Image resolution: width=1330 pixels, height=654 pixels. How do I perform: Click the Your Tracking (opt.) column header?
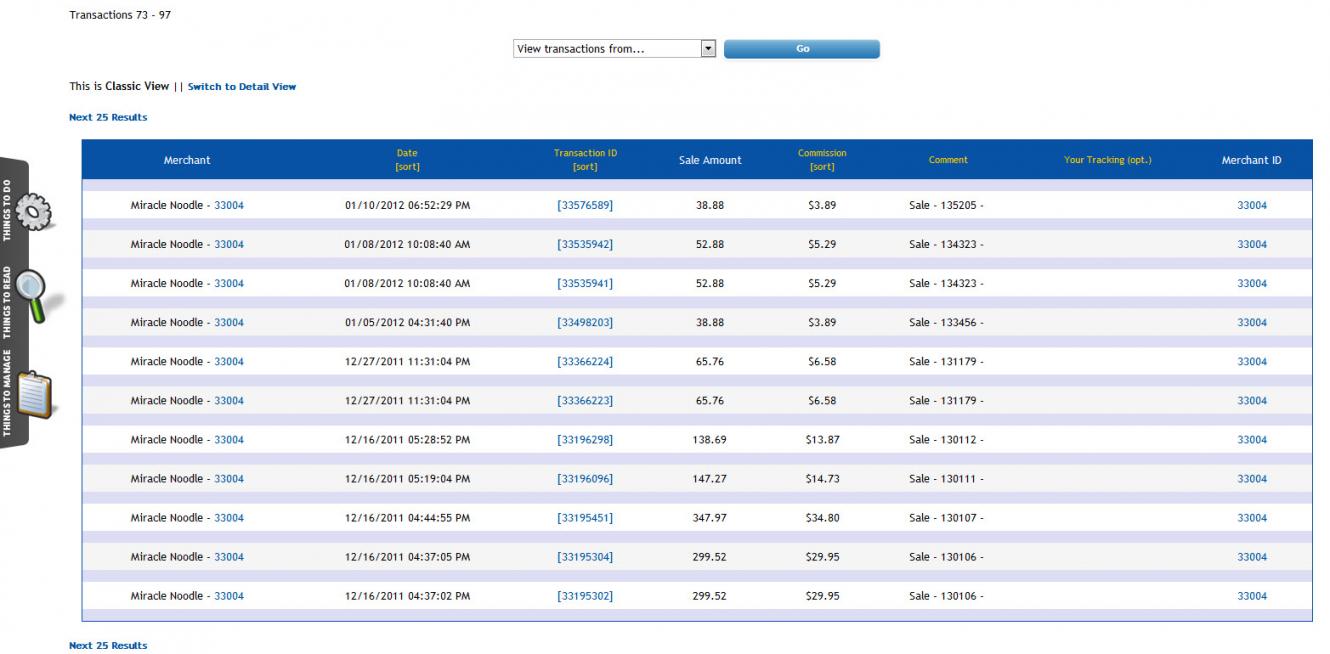[x=1108, y=160]
